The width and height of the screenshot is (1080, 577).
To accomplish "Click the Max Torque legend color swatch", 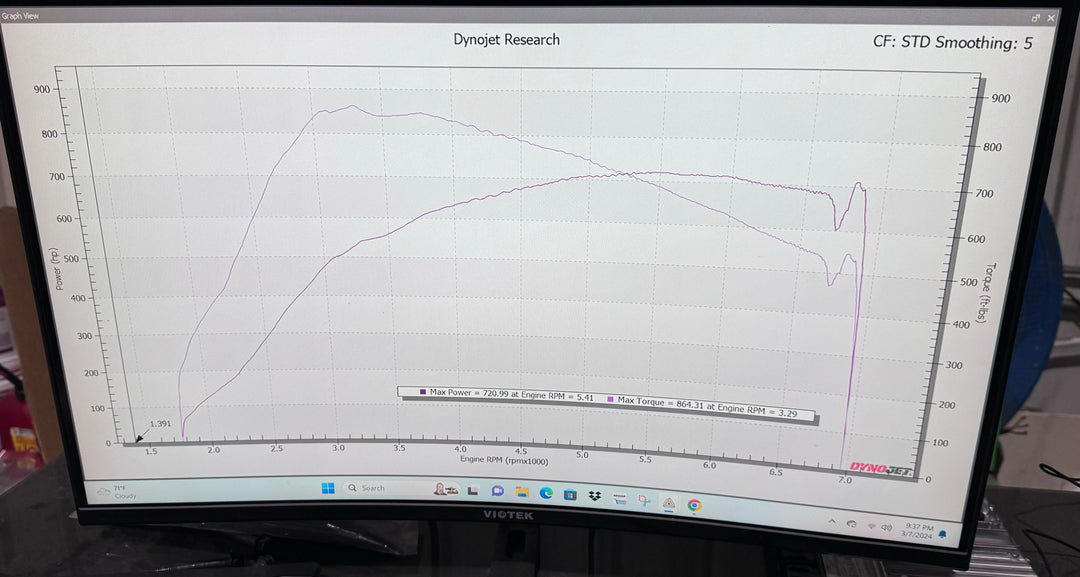I will point(610,400).
